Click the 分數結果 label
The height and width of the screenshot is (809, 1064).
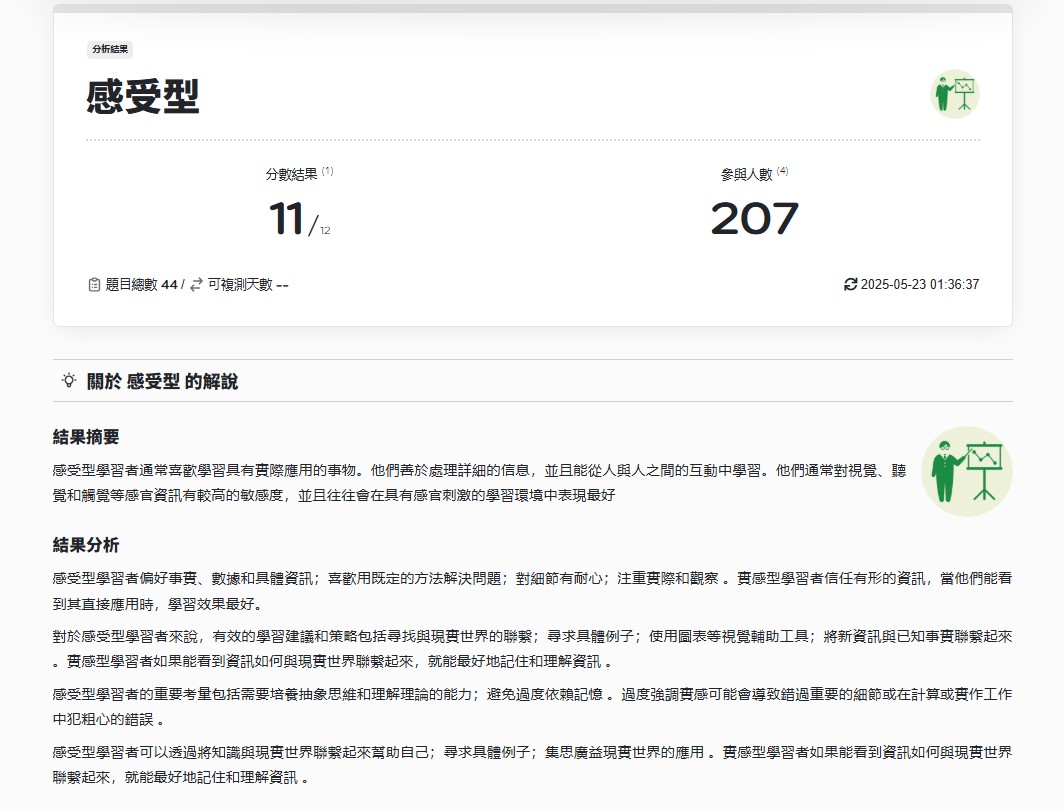tap(291, 174)
